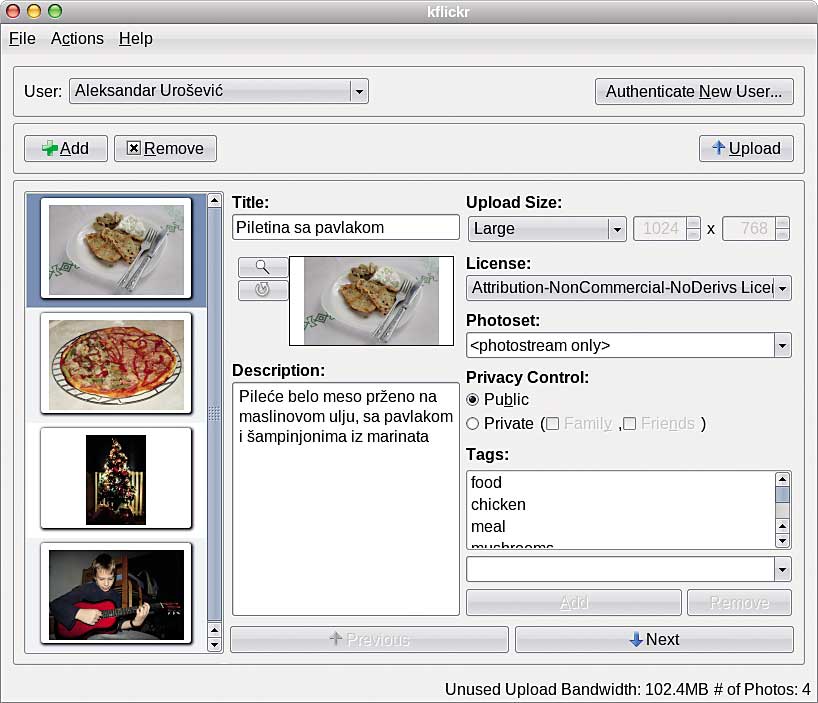Click the Add photos button with green plus

tap(66, 149)
